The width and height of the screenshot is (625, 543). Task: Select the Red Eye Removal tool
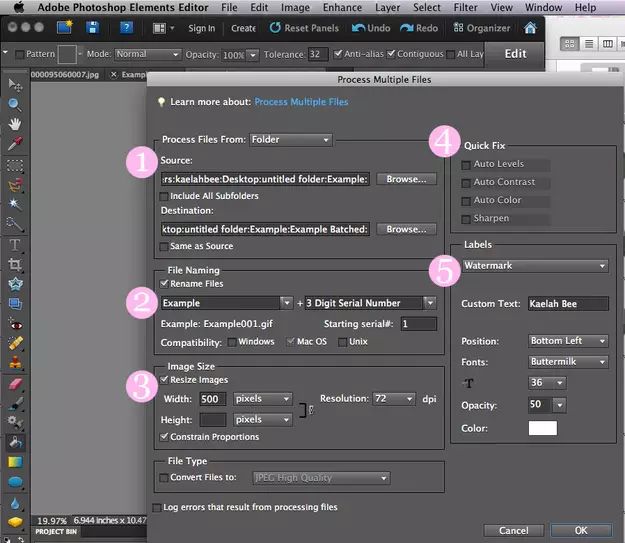tap(15, 323)
